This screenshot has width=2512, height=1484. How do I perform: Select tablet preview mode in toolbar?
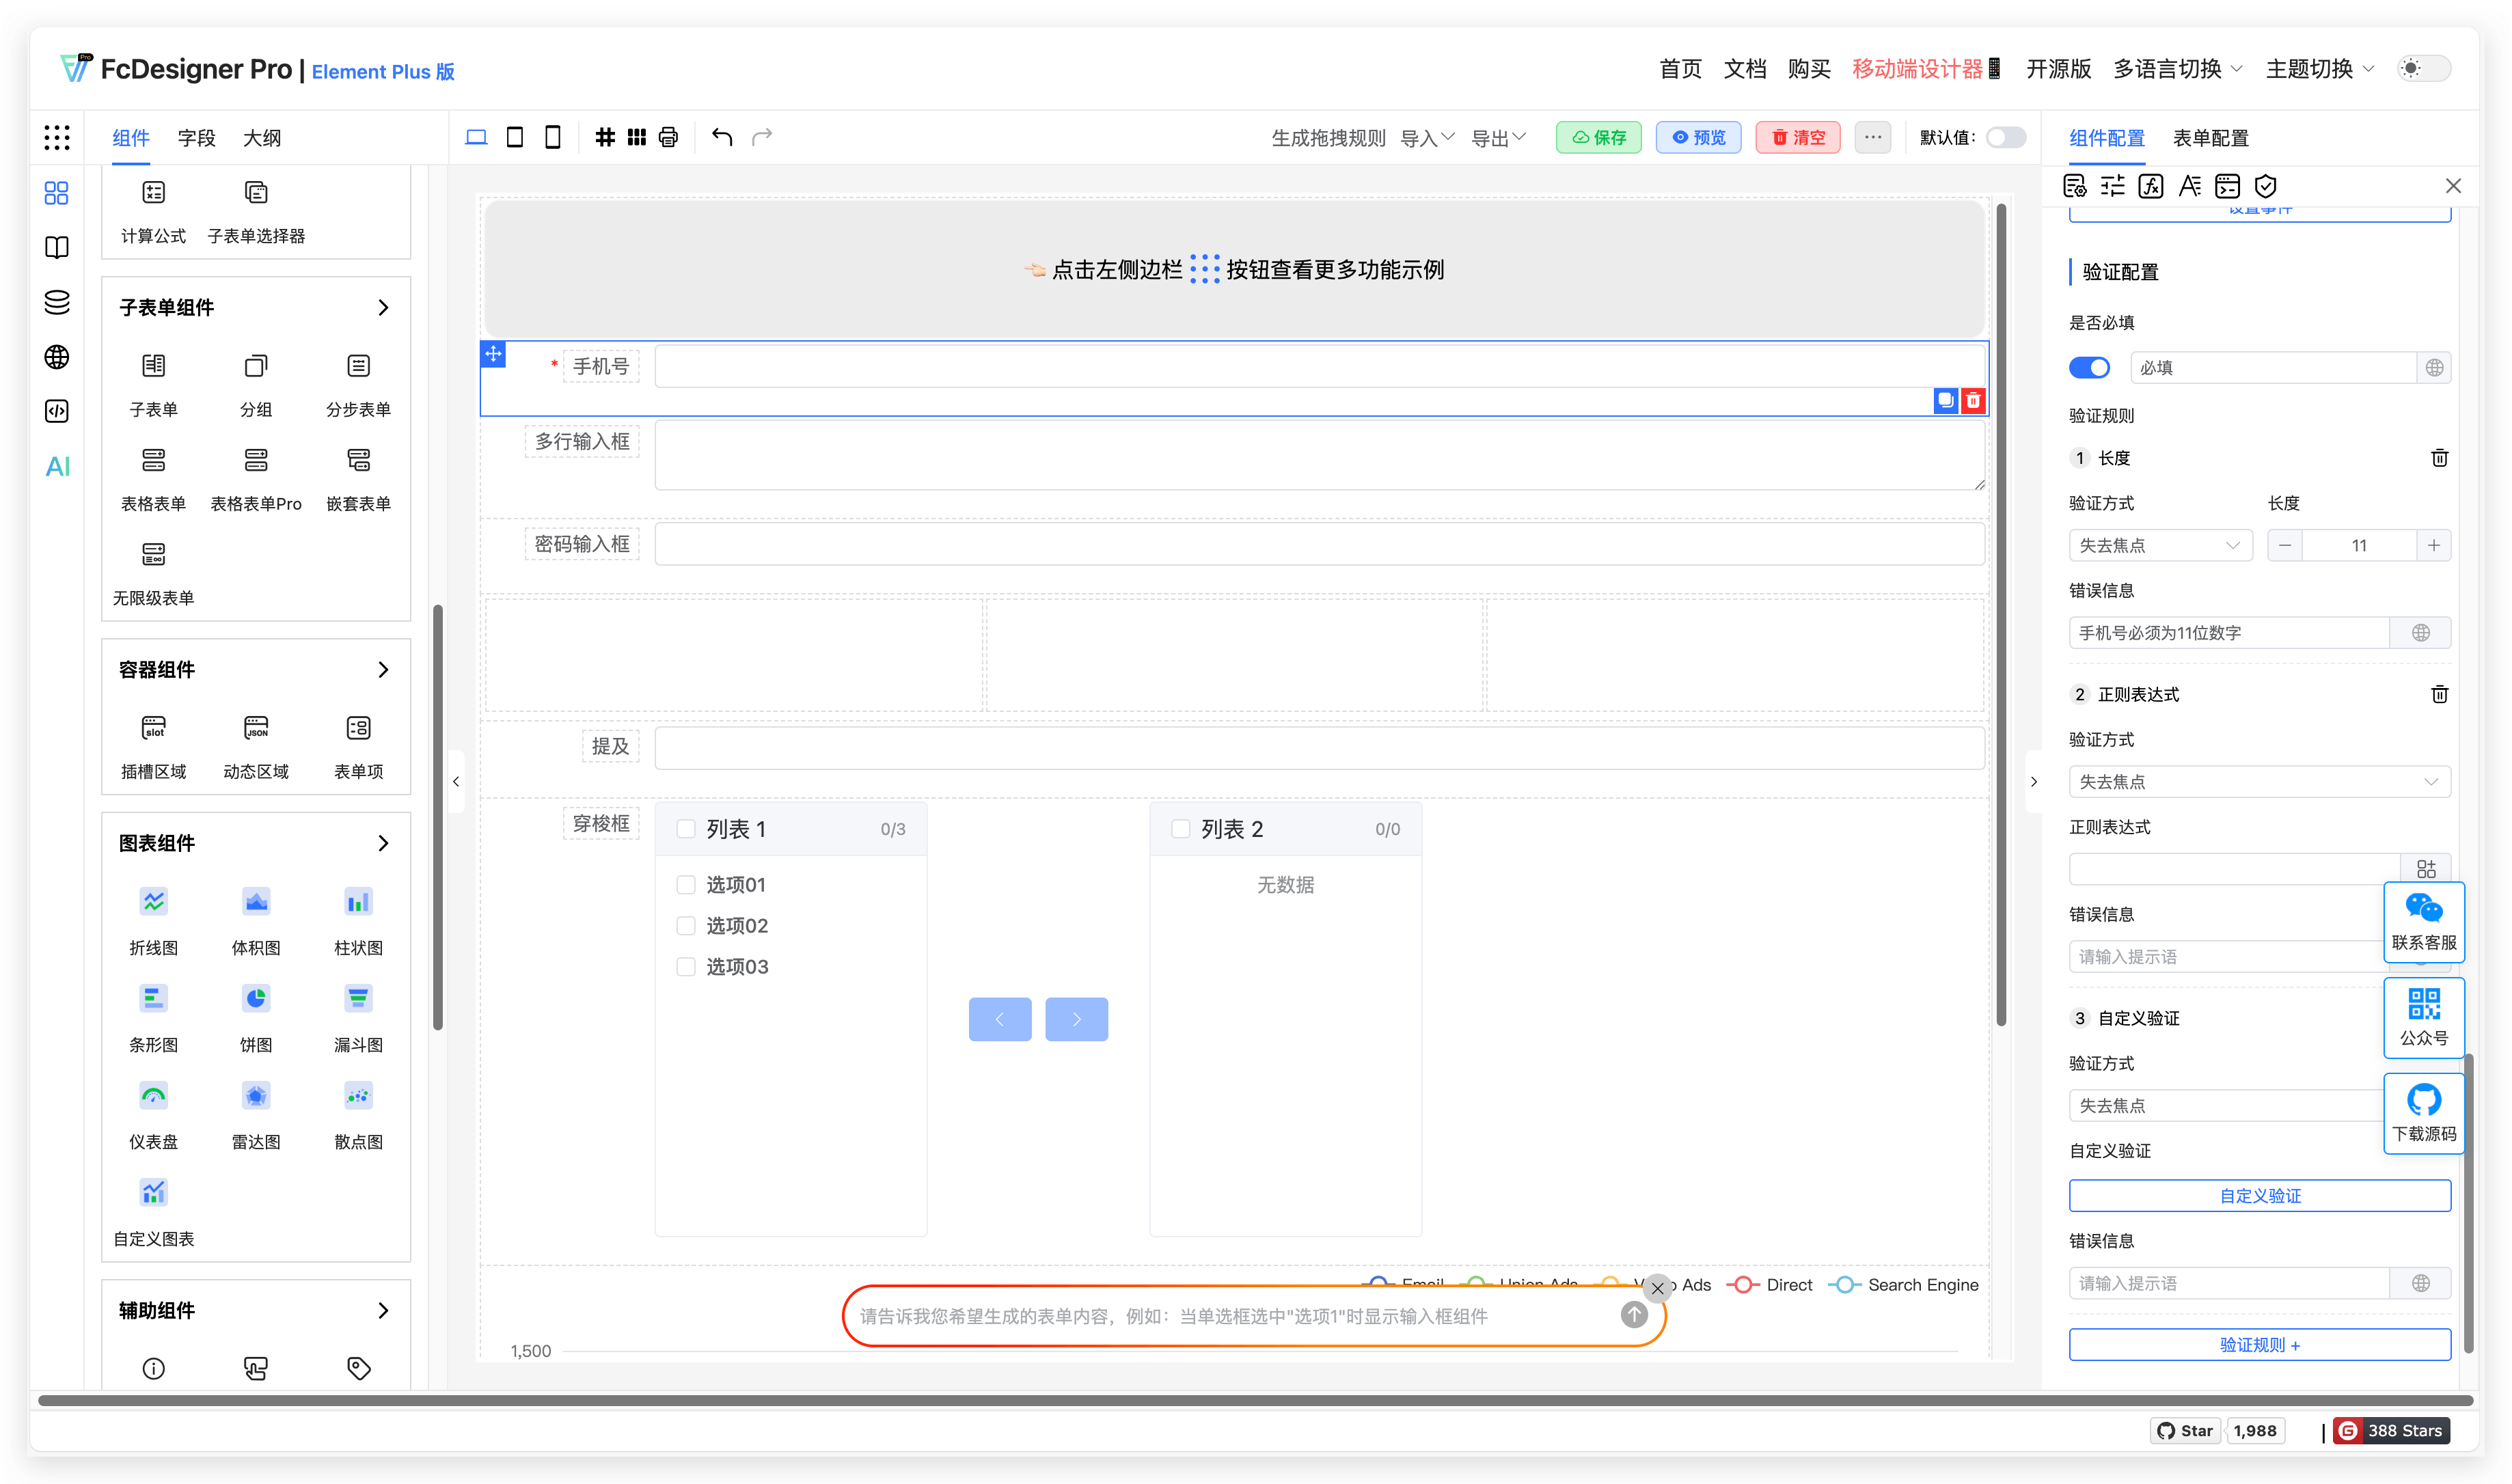pos(514,137)
